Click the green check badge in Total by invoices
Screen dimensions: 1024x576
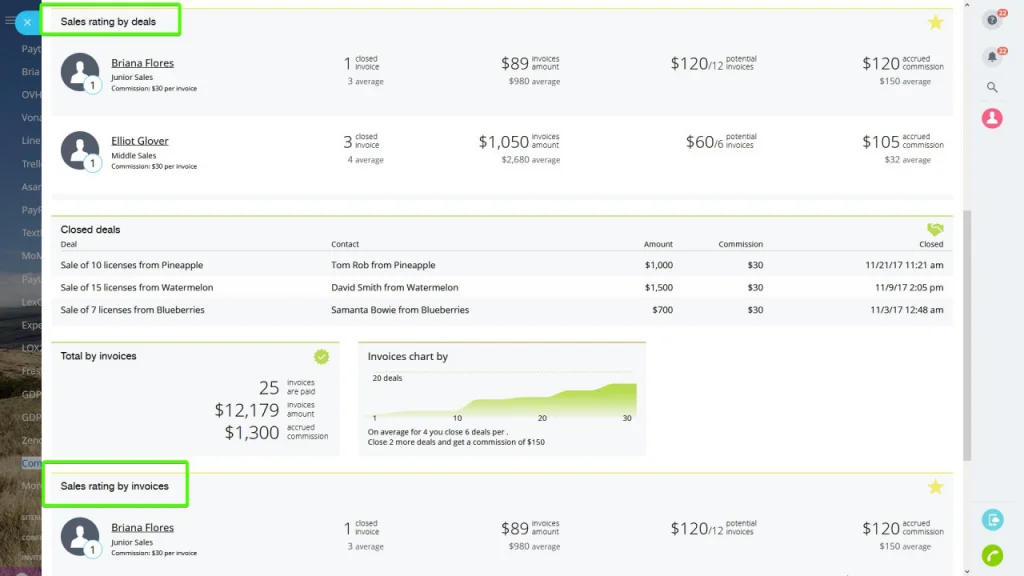pyautogui.click(x=321, y=357)
